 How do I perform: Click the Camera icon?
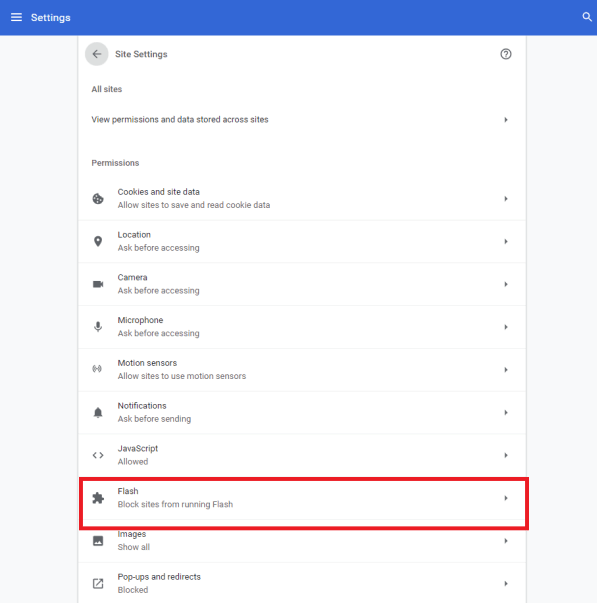(98, 284)
